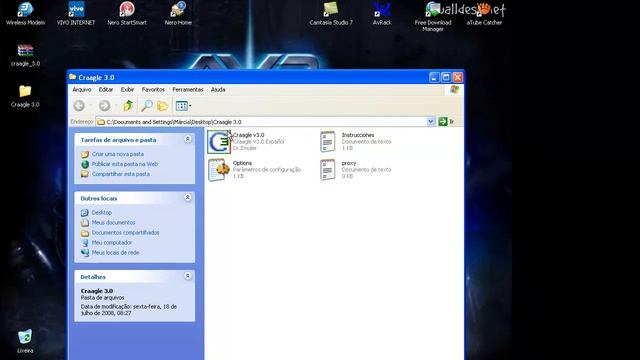Viewport: 640px width, 360px height.
Task: Open Meu computador link
Action: coord(111,242)
